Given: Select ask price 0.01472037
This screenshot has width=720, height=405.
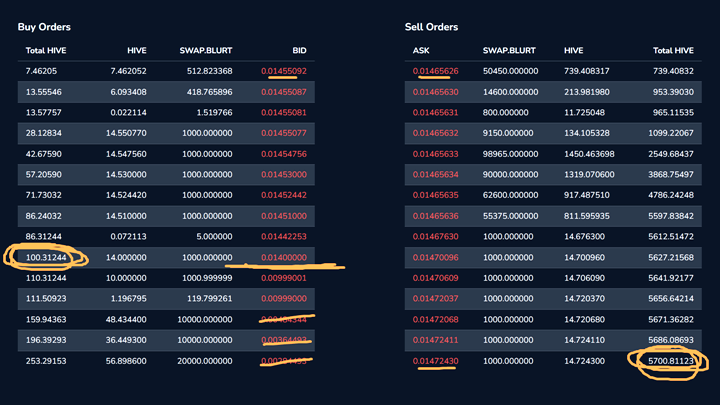Looking at the screenshot, I should coord(435,298).
